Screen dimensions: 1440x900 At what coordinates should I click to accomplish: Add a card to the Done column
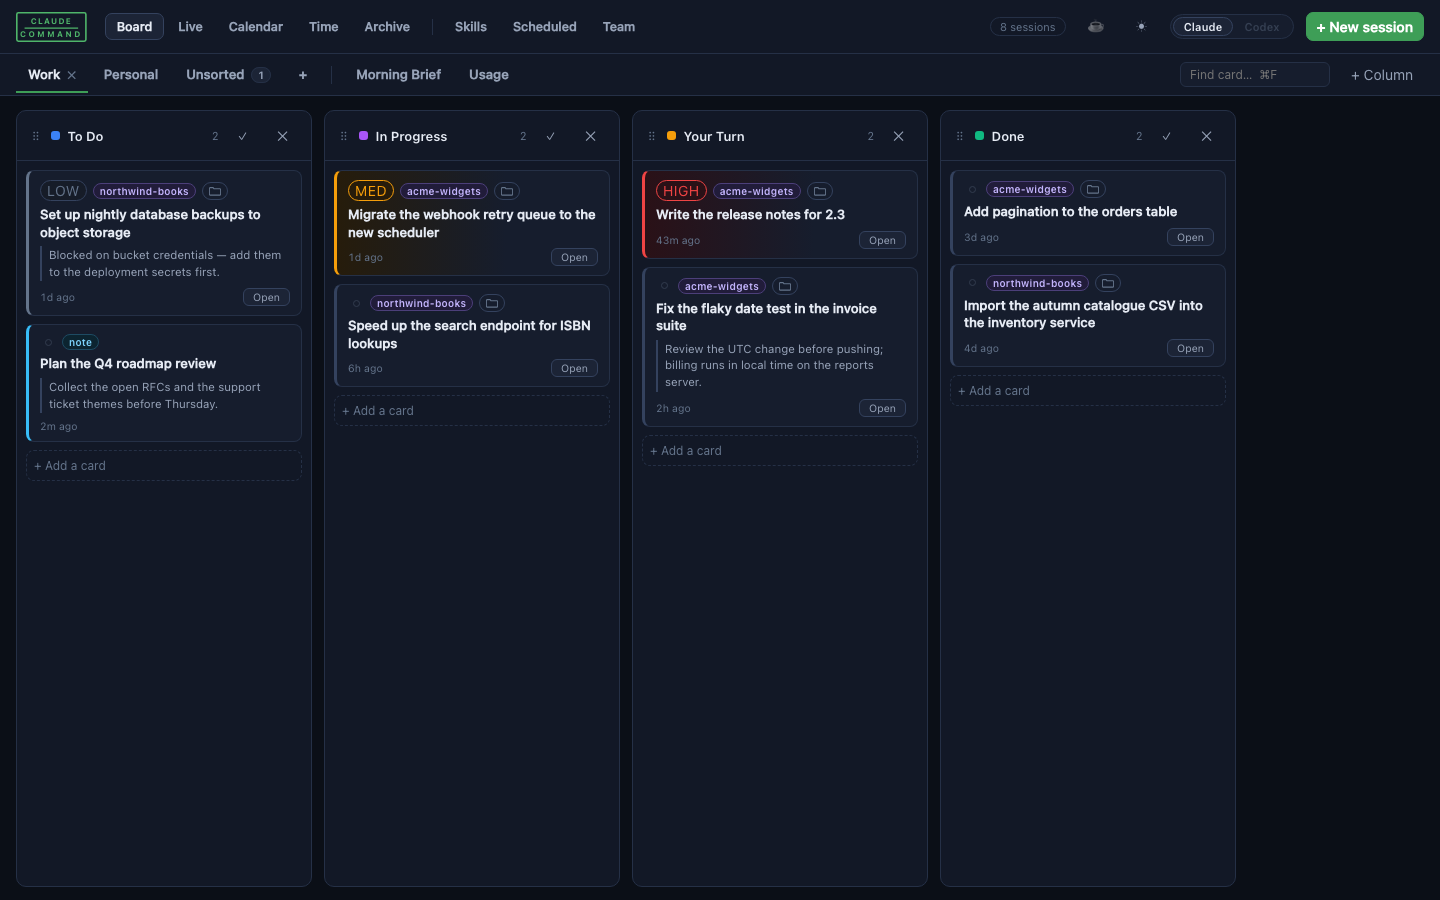click(1088, 391)
